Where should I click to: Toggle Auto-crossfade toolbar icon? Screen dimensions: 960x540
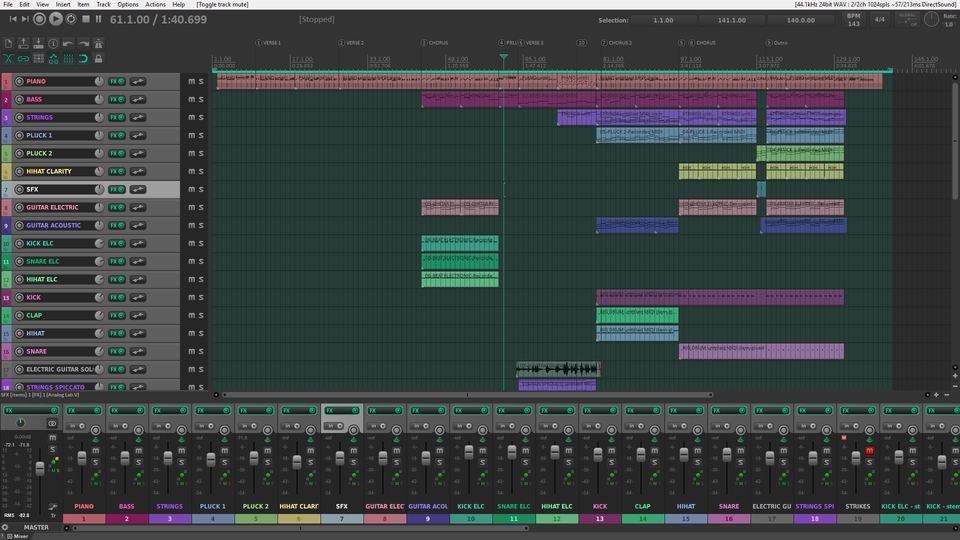pos(8,59)
